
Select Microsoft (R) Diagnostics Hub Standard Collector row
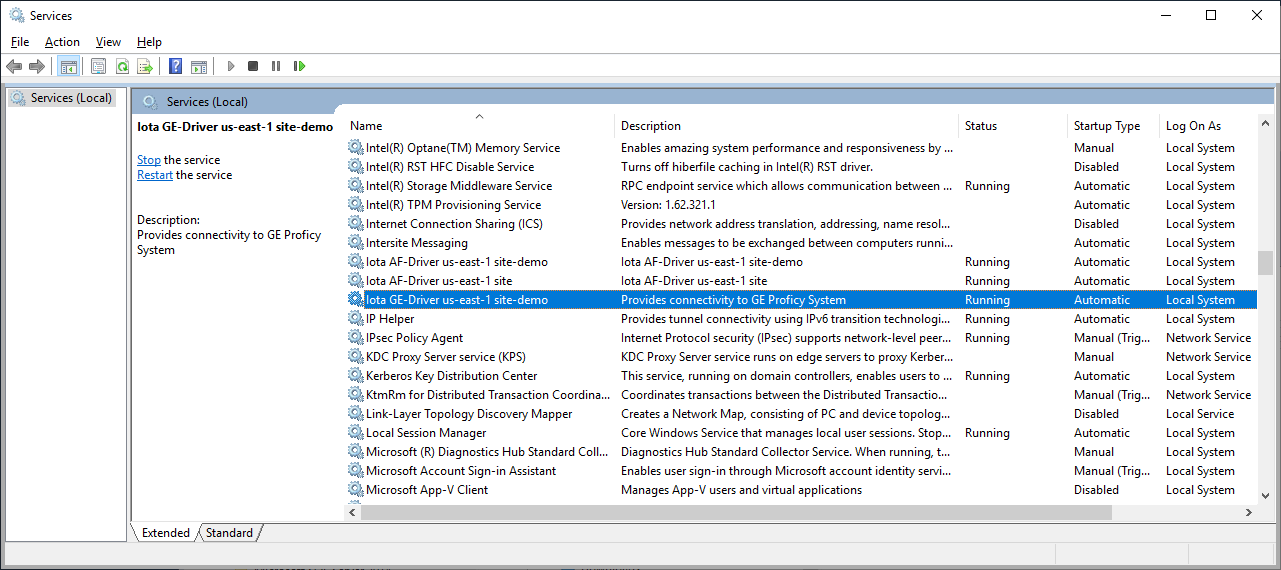[801, 452]
